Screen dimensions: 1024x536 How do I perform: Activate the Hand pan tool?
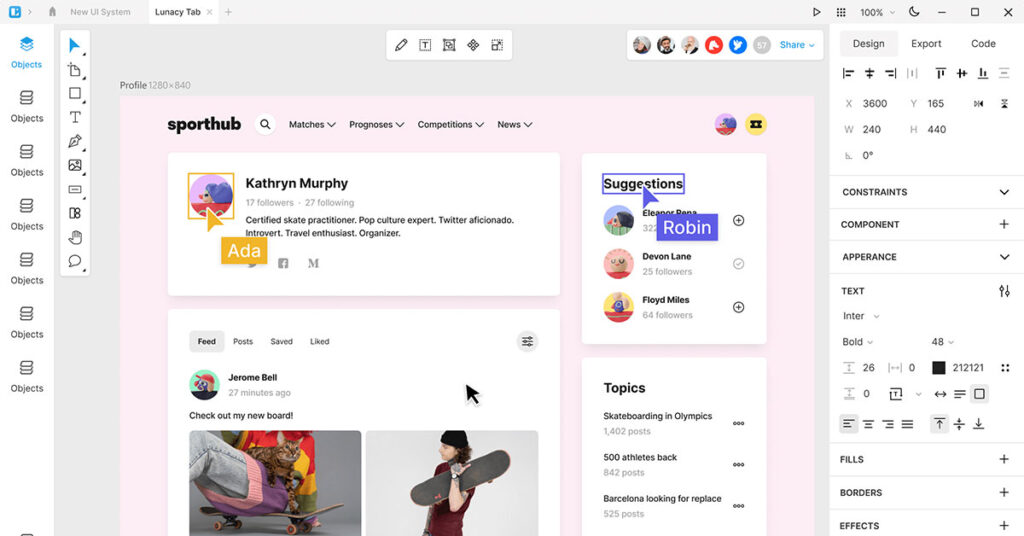(75, 237)
